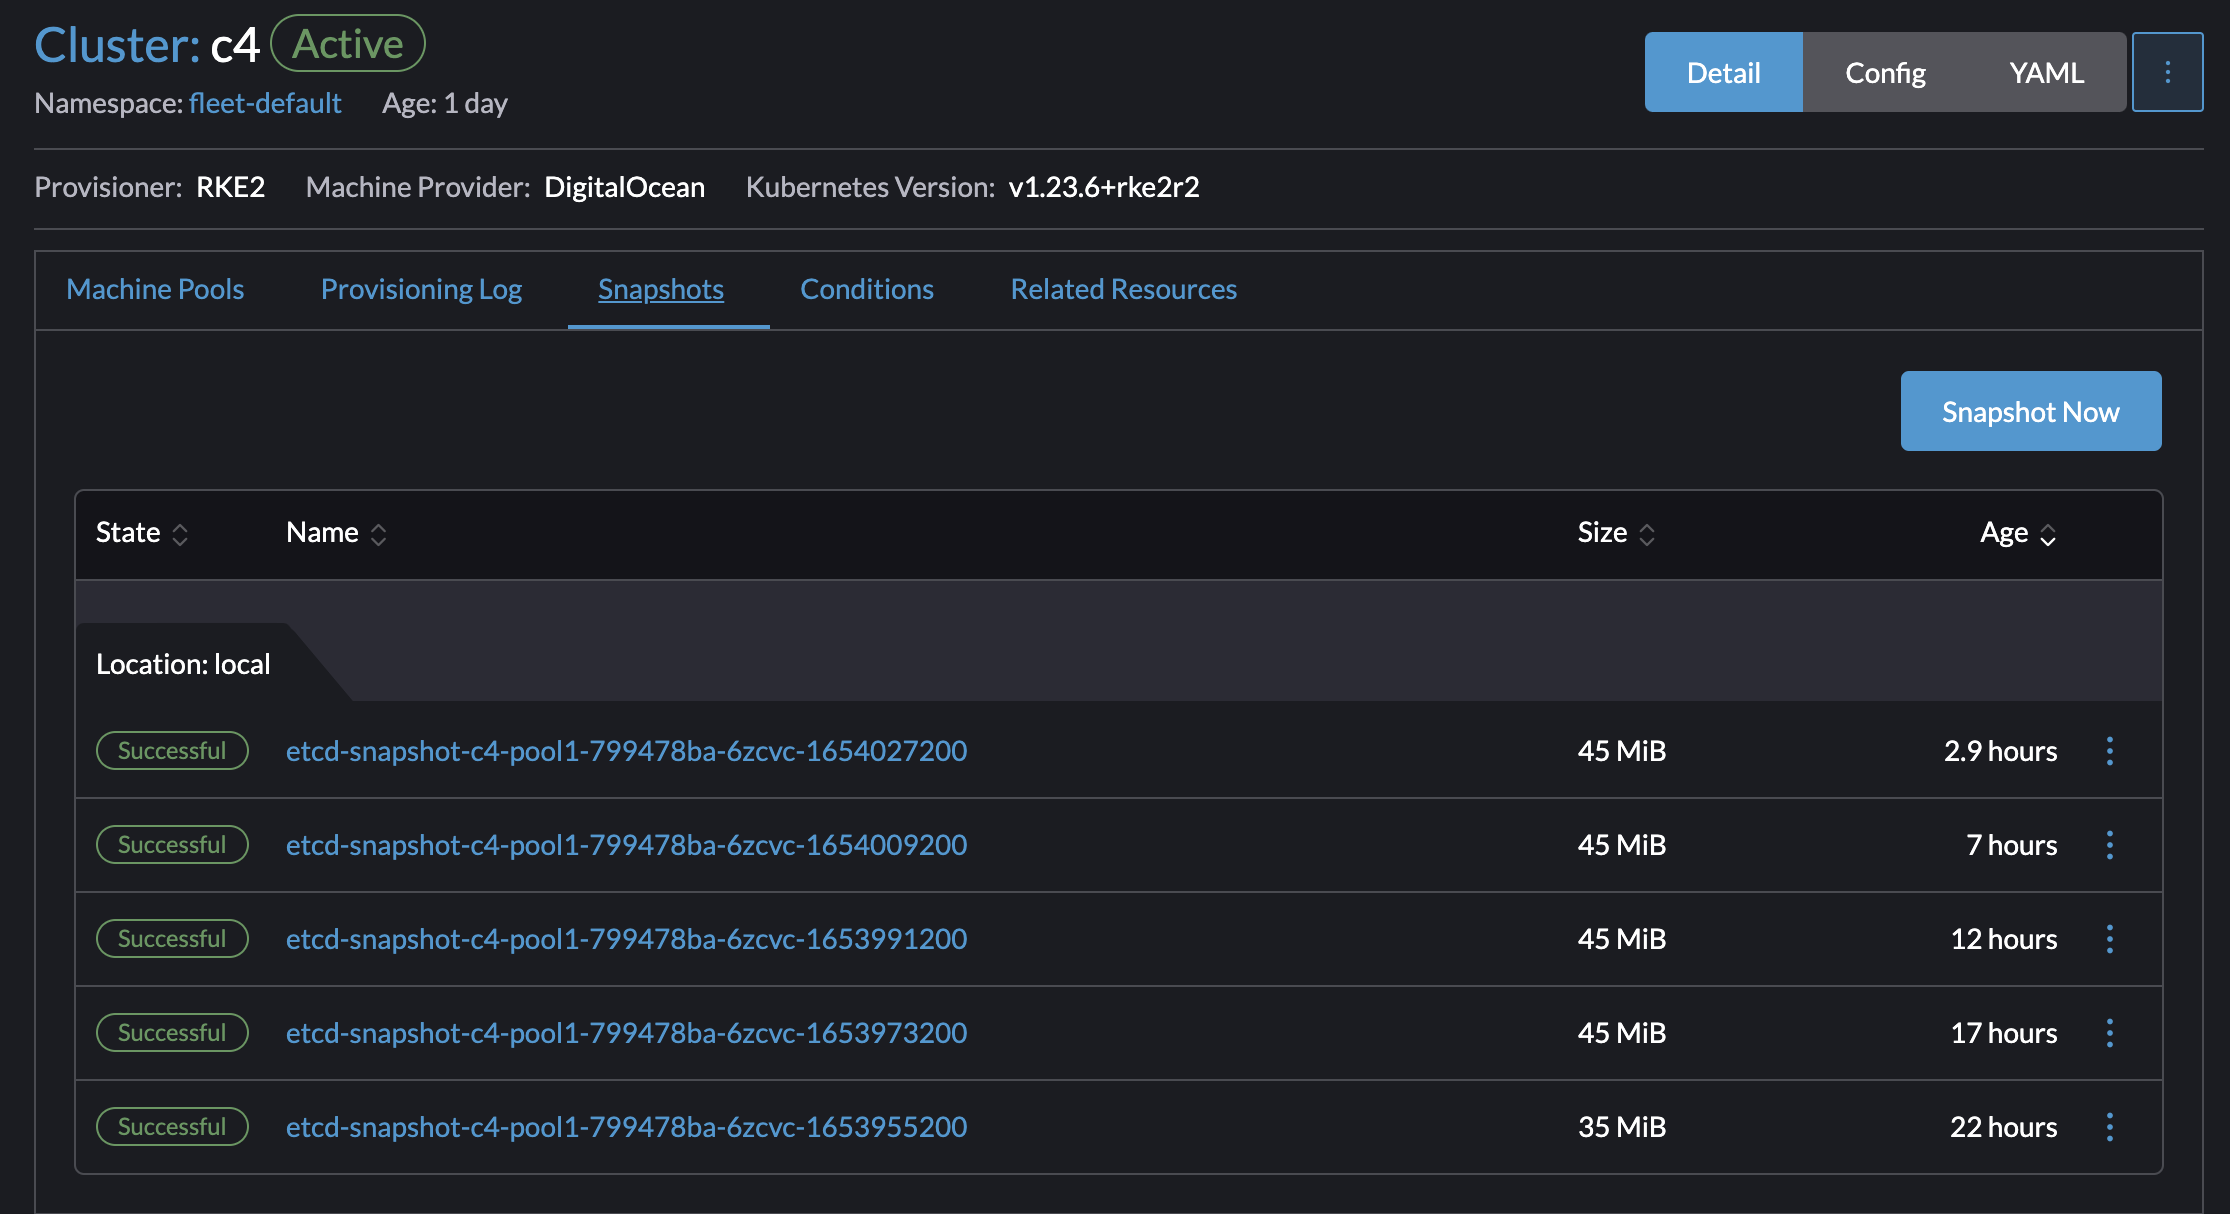The height and width of the screenshot is (1214, 2230).
Task: Open actions menu for snapshot ending 1654027200
Action: click(2109, 750)
